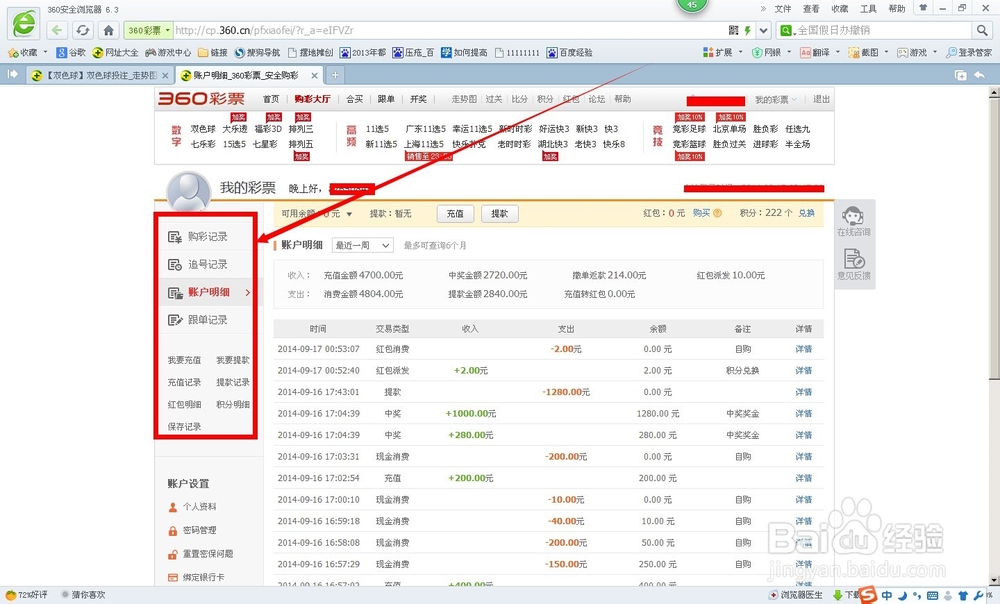Click 购彩记录 in sidebar
The height and width of the screenshot is (604, 1000).
208,237
